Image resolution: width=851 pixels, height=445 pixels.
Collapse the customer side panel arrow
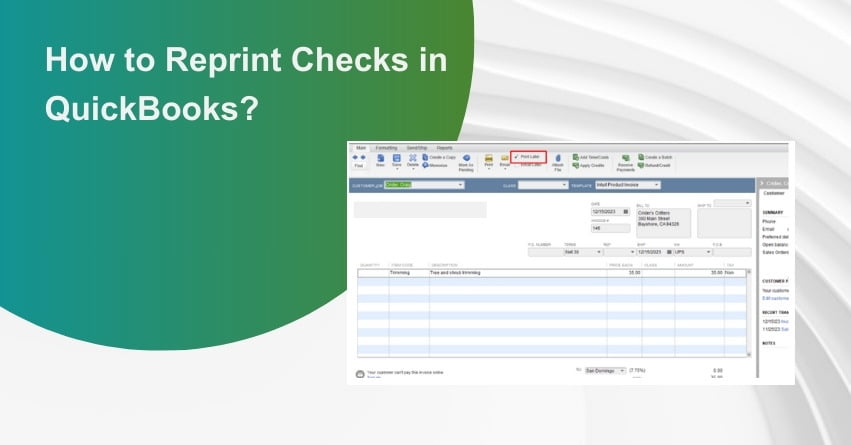[x=761, y=183]
